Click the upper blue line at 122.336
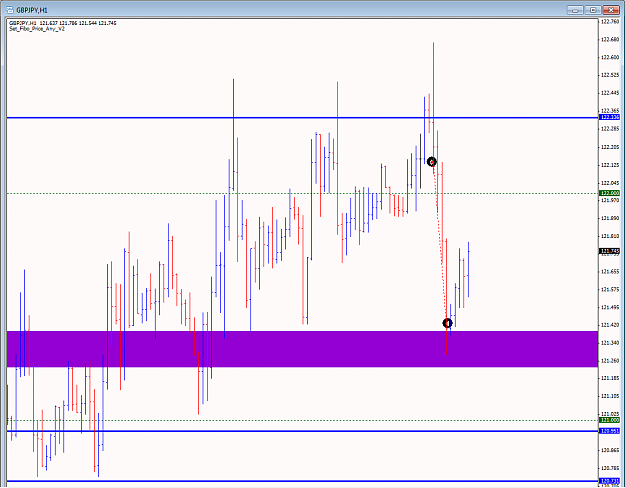Image resolution: width=625 pixels, height=488 pixels. click(303, 118)
